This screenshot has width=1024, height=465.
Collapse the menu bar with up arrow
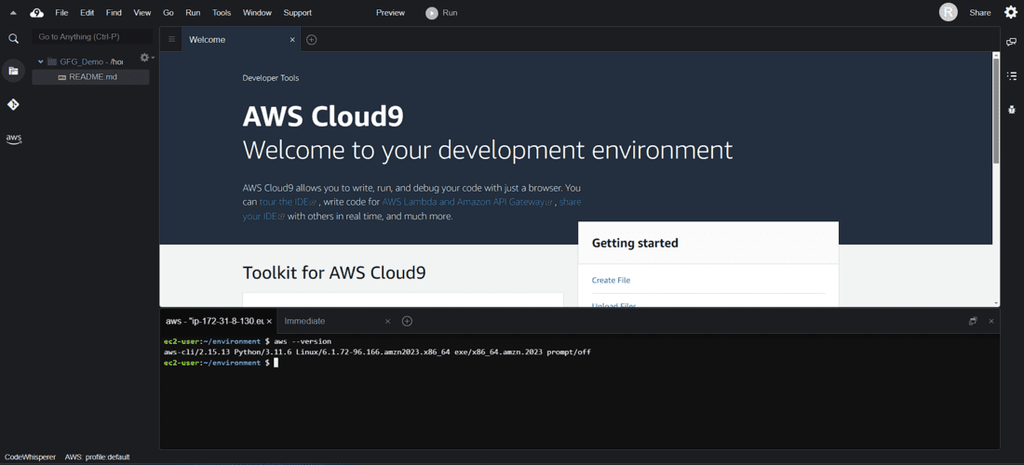12,13
